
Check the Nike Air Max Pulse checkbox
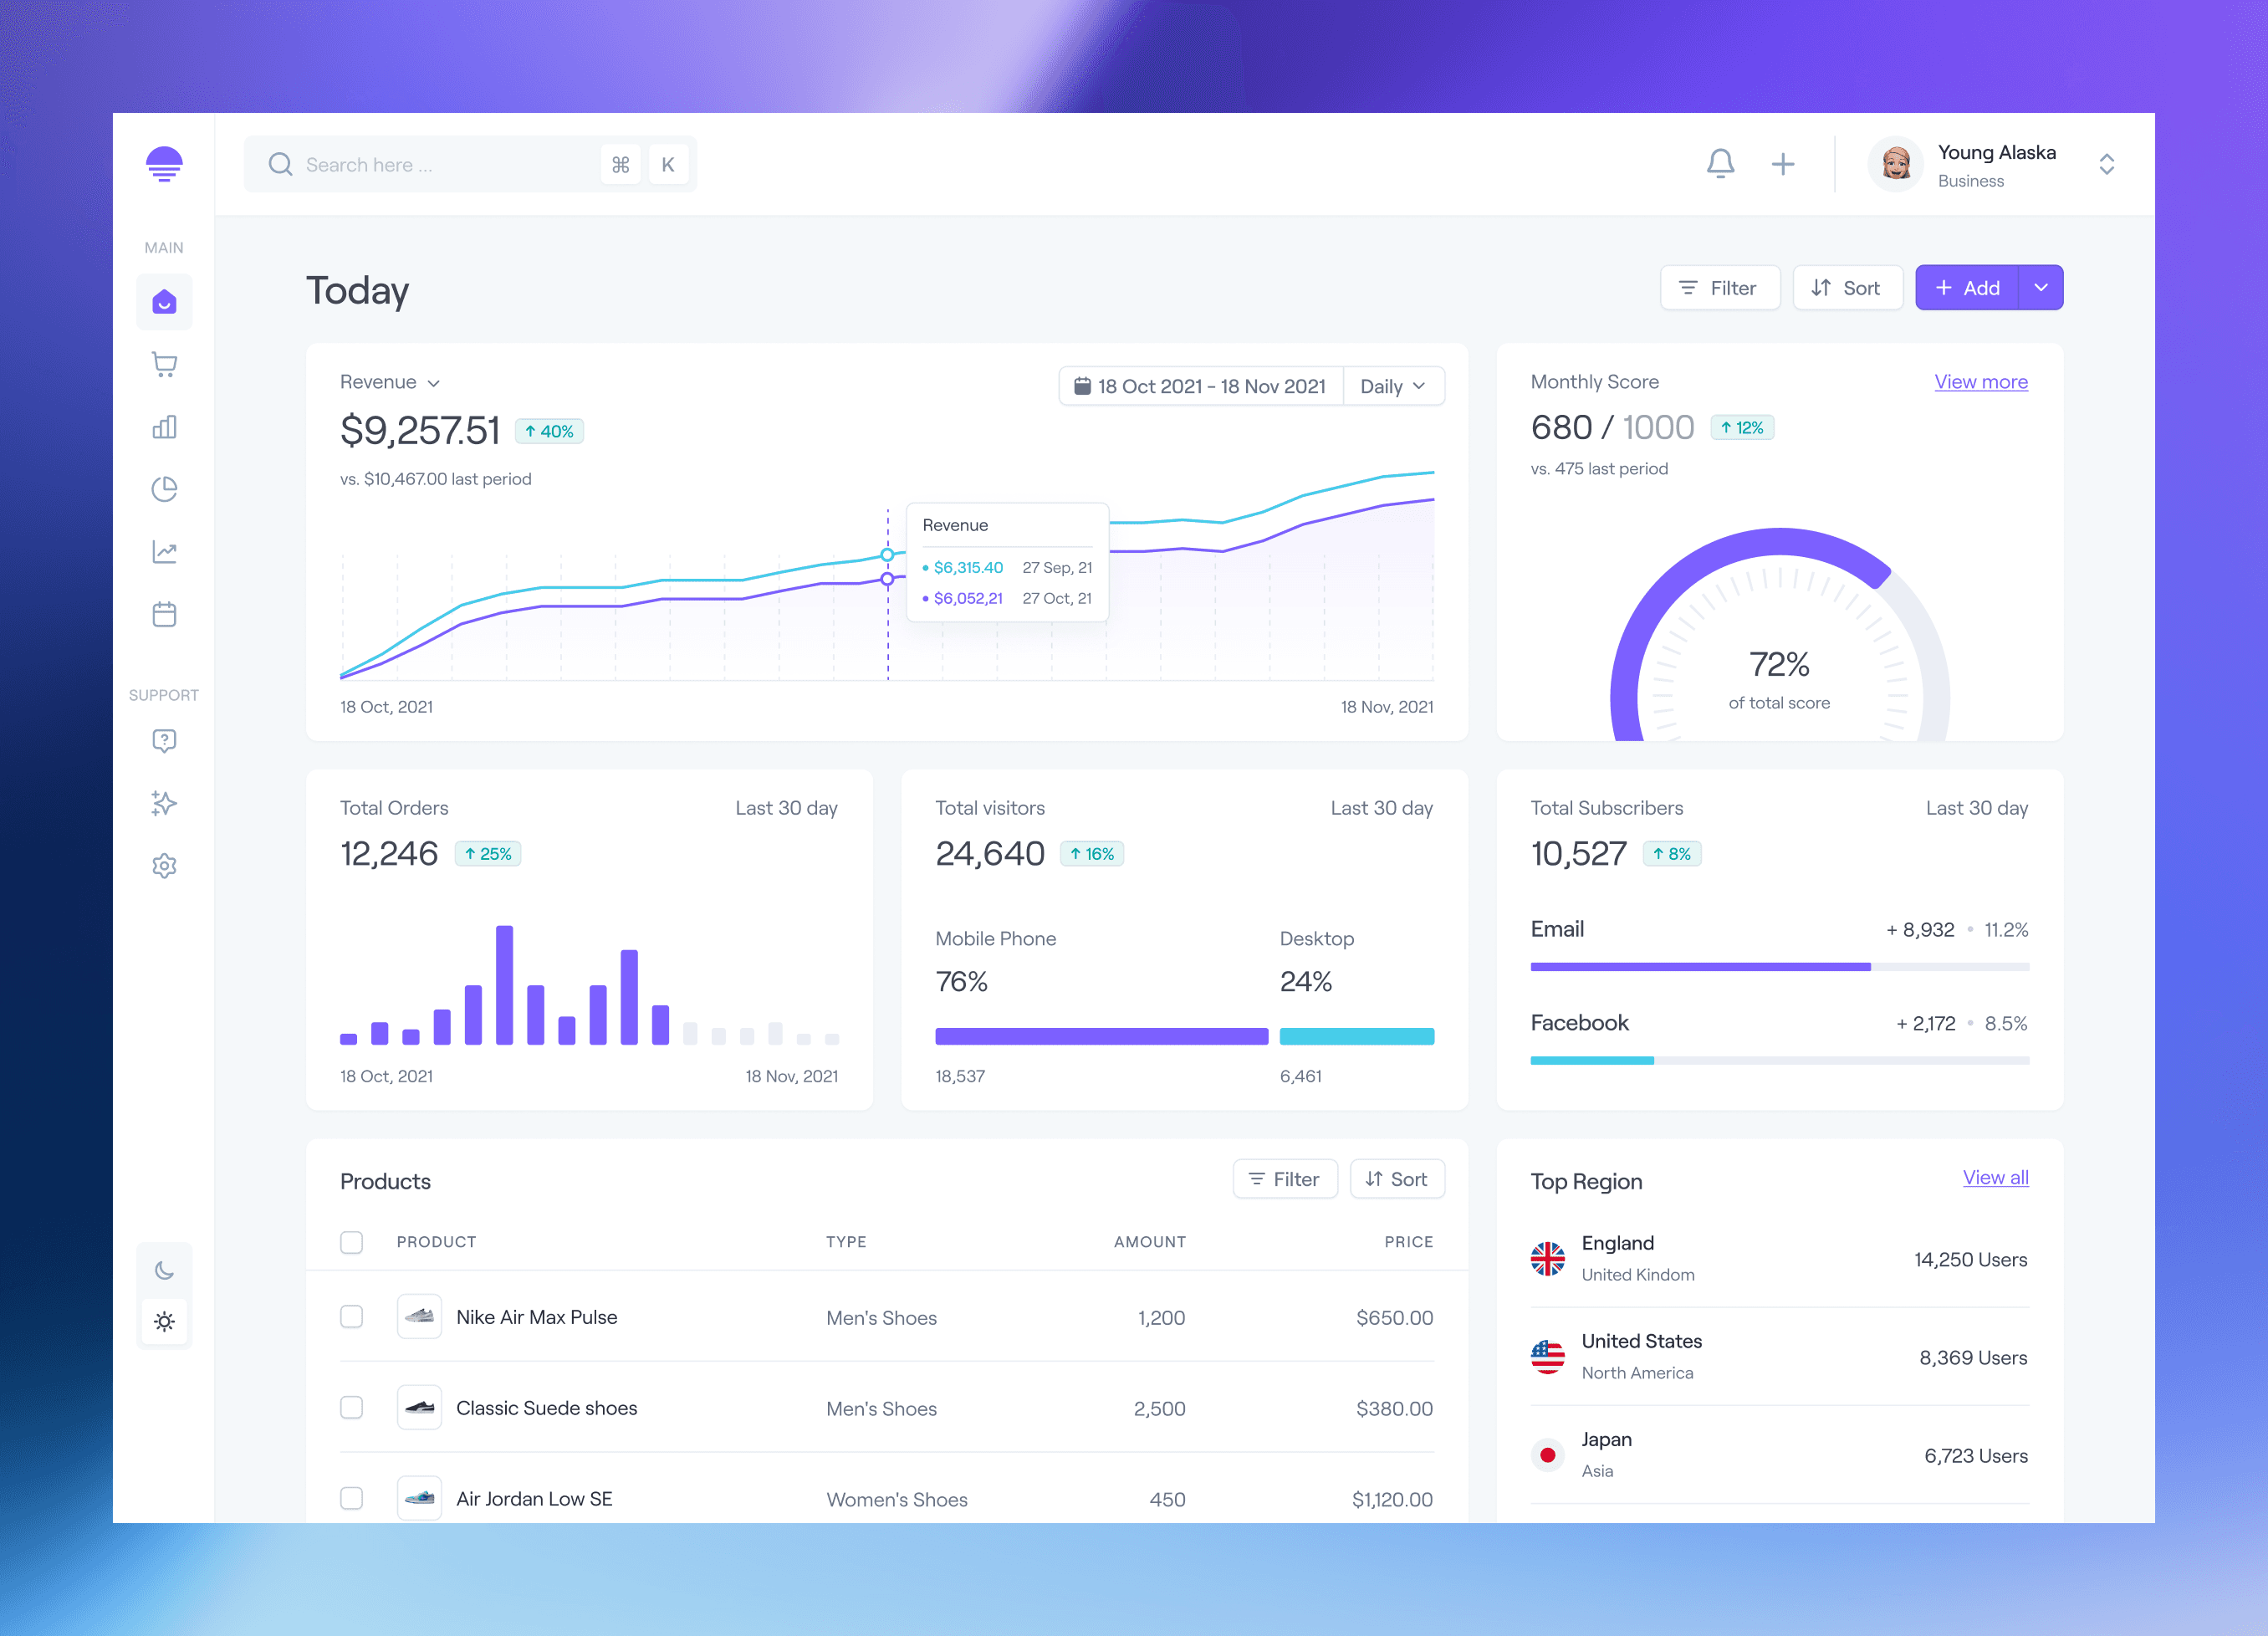coord(351,1316)
